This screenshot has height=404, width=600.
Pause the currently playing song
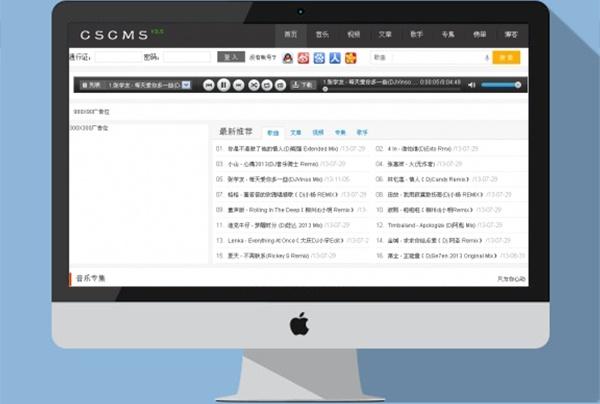click(224, 85)
